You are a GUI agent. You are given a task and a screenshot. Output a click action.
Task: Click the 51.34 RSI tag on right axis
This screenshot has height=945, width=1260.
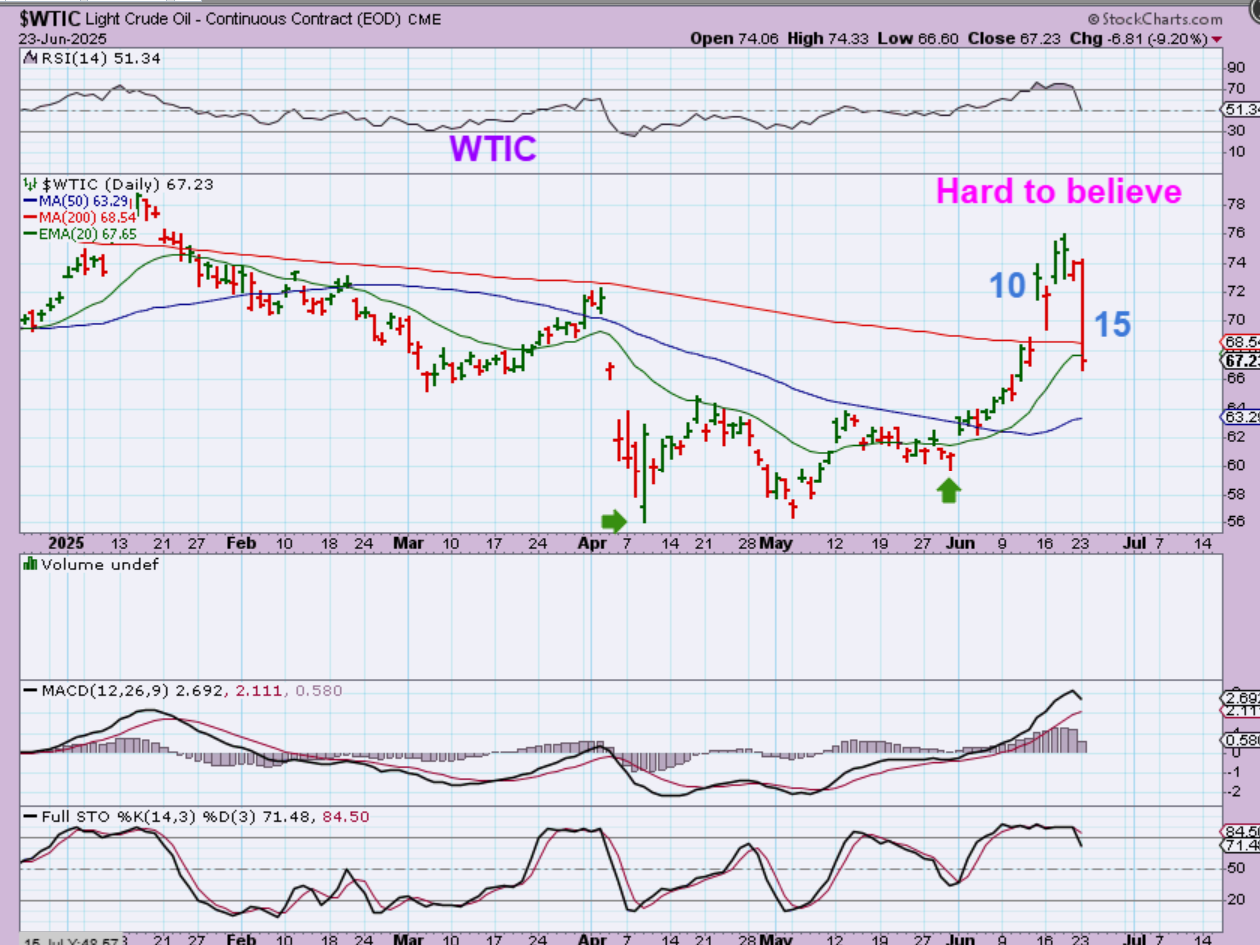pyautogui.click(x=1242, y=110)
